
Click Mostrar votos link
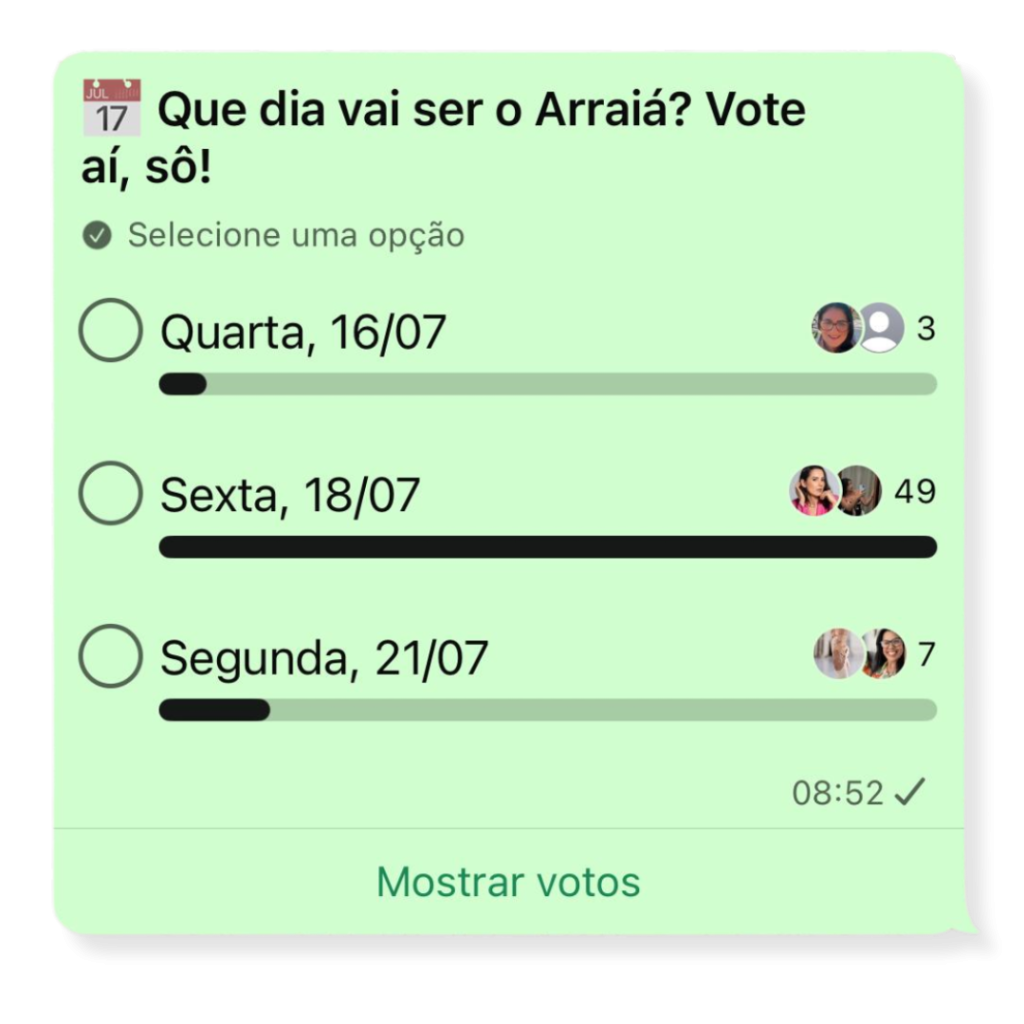(x=509, y=882)
